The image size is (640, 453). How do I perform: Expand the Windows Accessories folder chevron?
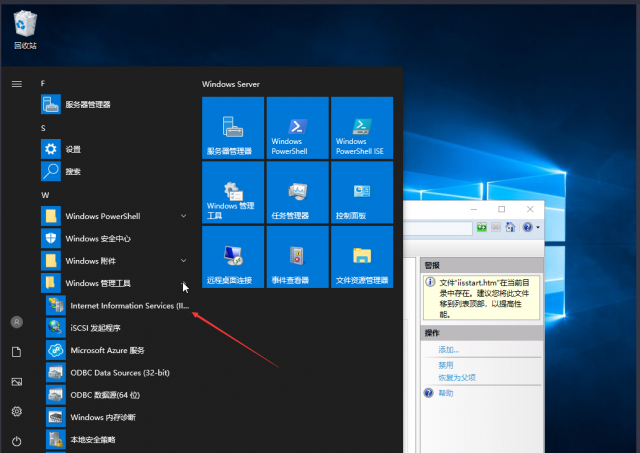184,260
